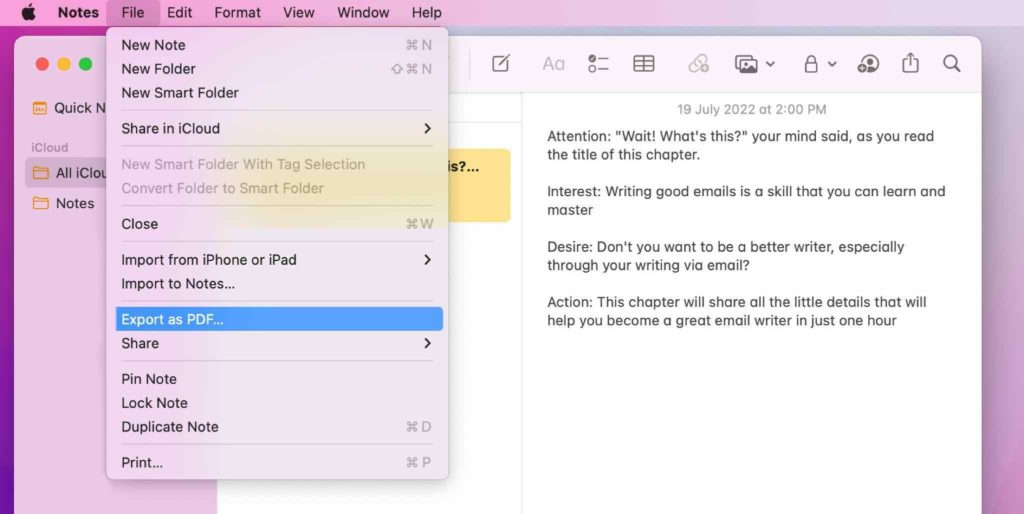
Task: Click the Attention paragraph in note
Action: (741, 146)
